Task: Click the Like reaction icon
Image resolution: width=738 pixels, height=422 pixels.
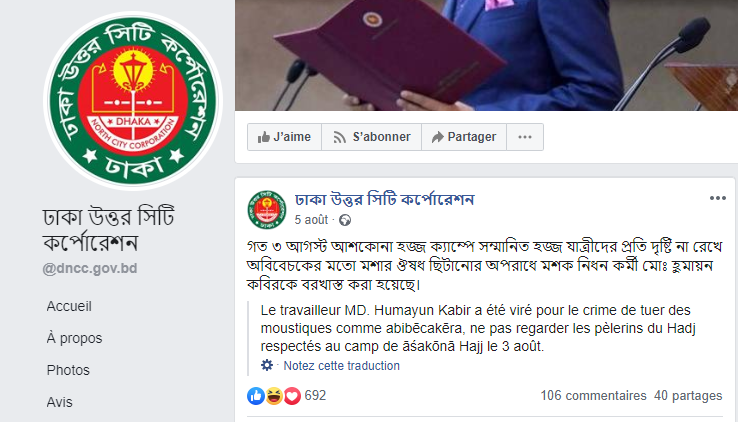Action: (256, 396)
